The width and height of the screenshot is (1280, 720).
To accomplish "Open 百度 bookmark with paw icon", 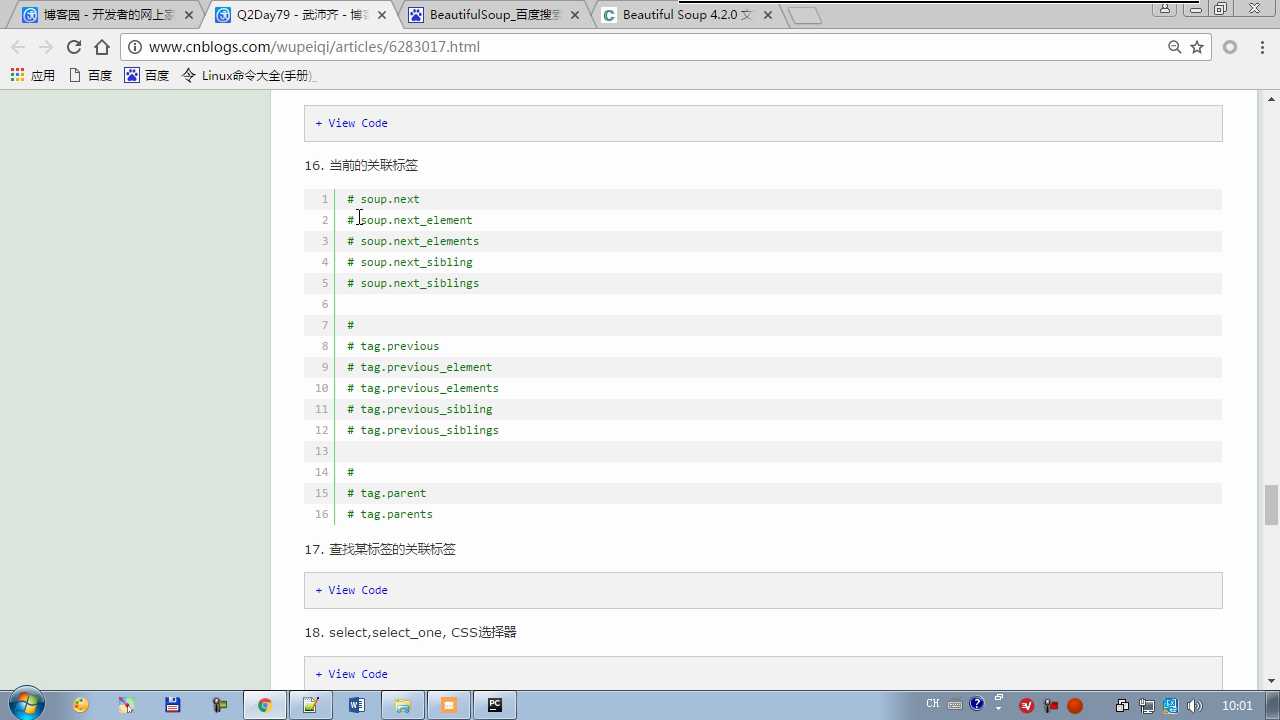I will pyautogui.click(x=147, y=75).
